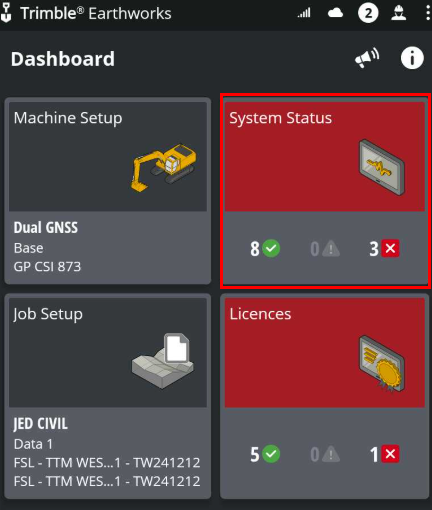Open the System Status tile
Screen dimensions: 432x510
[x=325, y=191]
